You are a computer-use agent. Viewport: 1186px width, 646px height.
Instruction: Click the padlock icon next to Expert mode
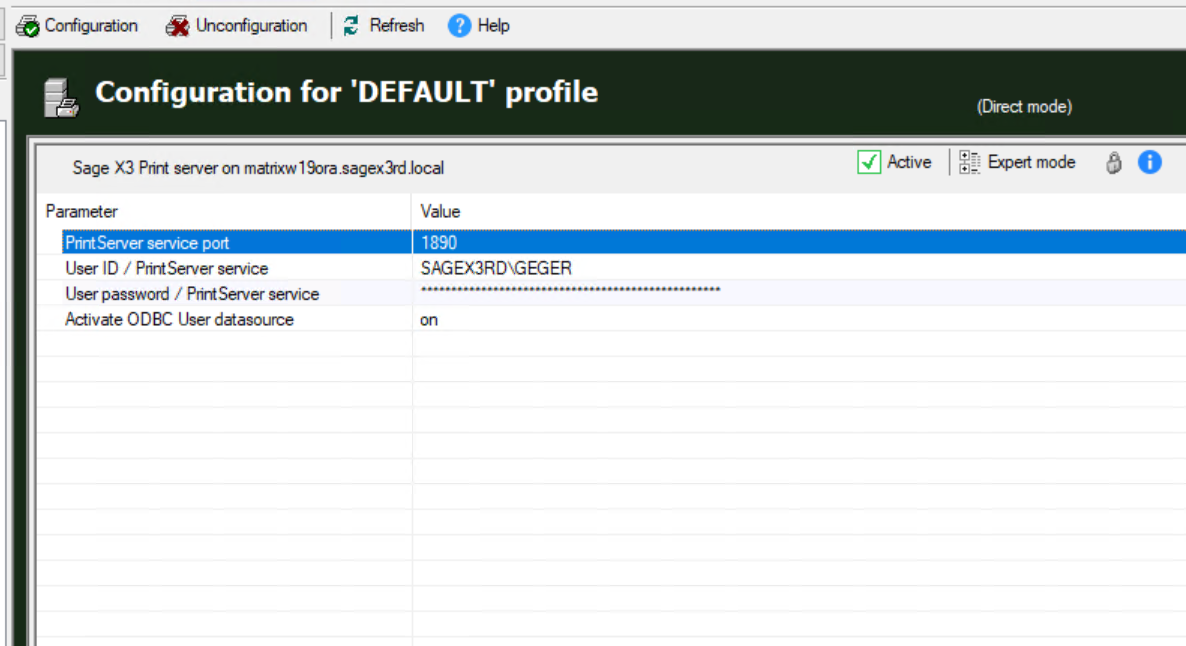click(x=1113, y=163)
